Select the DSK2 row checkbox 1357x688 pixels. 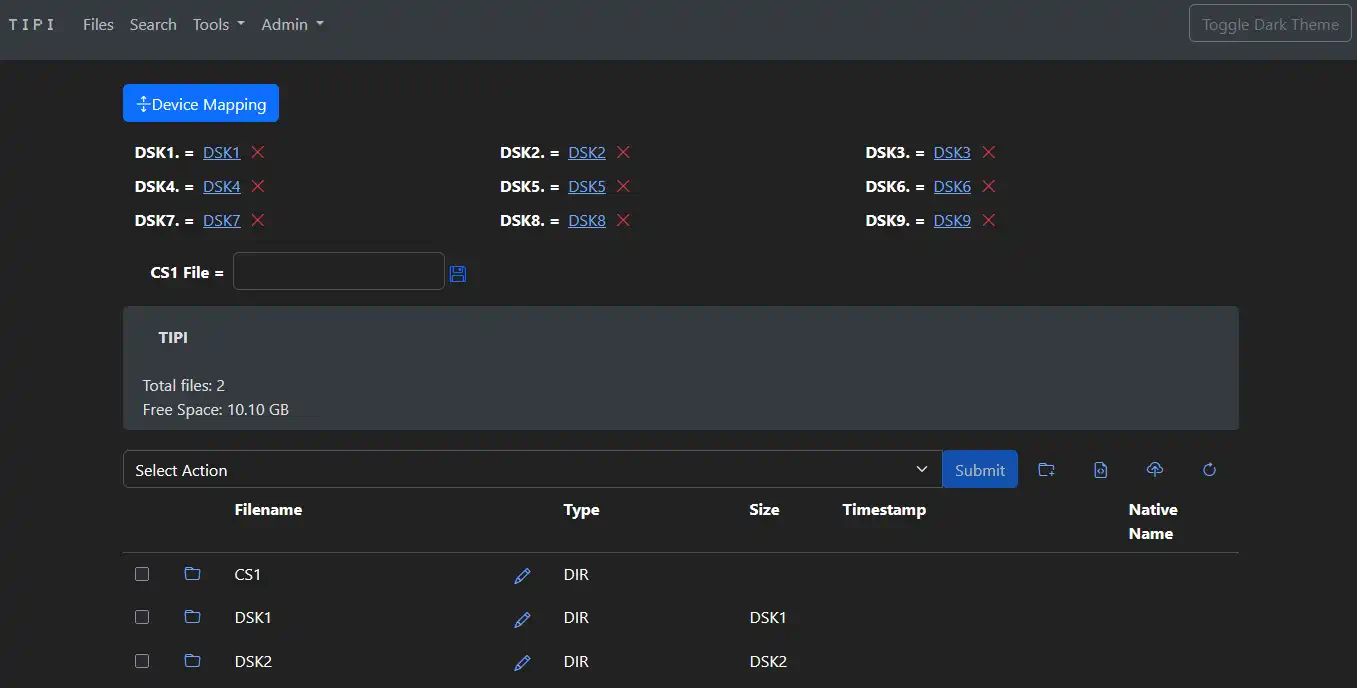[x=142, y=661]
